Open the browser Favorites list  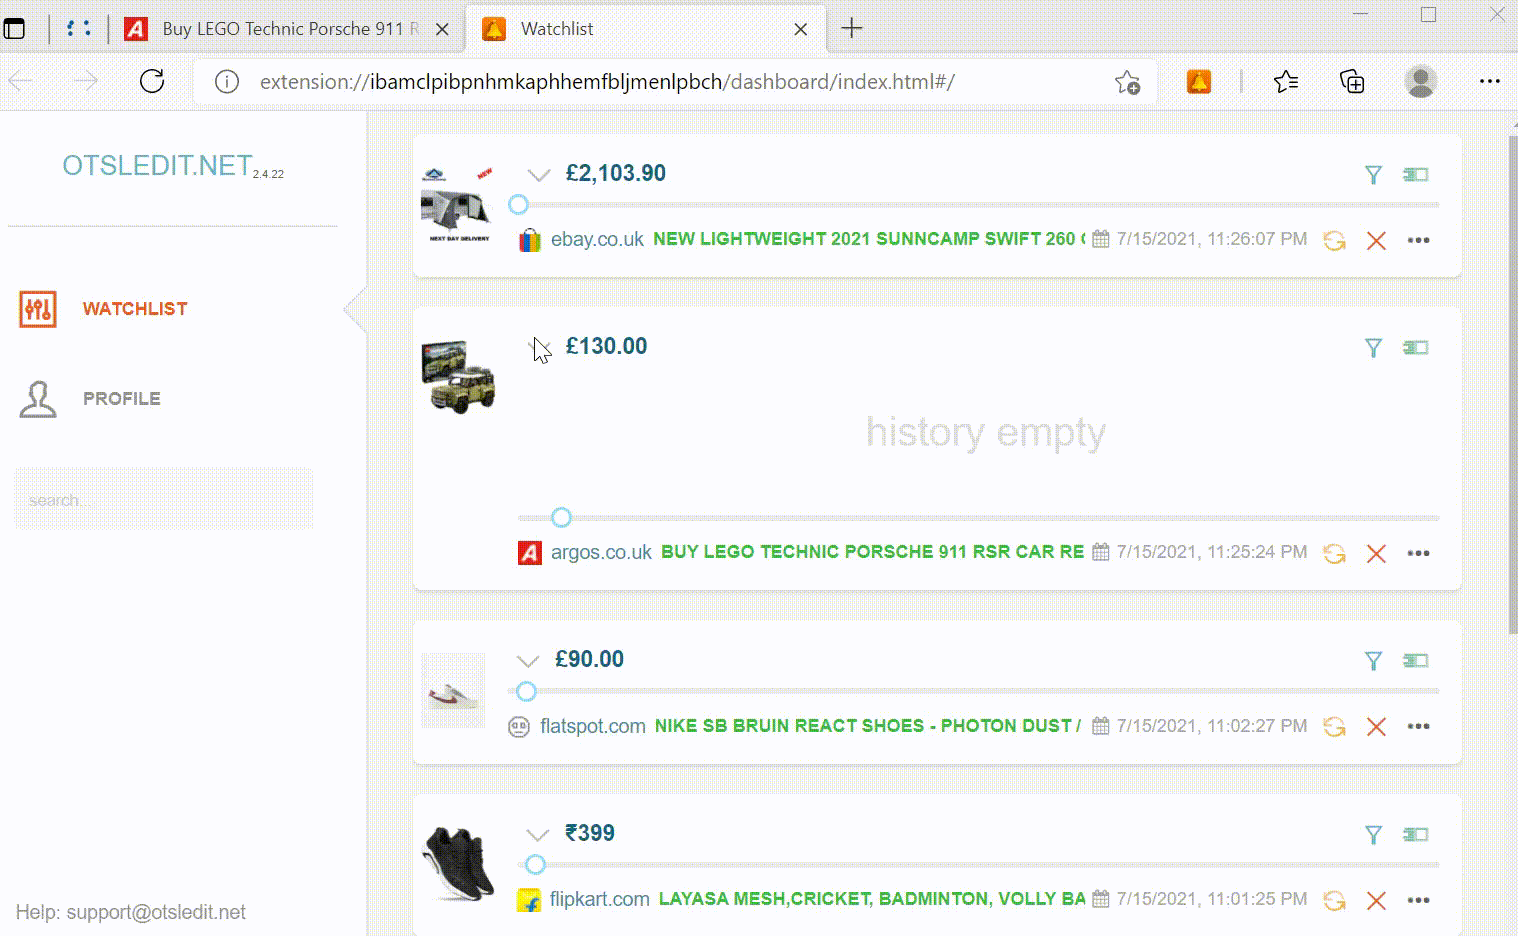point(1286,82)
